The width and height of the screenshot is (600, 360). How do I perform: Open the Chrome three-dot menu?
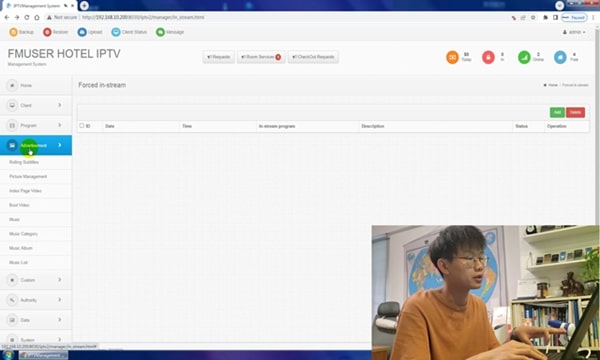click(x=593, y=18)
